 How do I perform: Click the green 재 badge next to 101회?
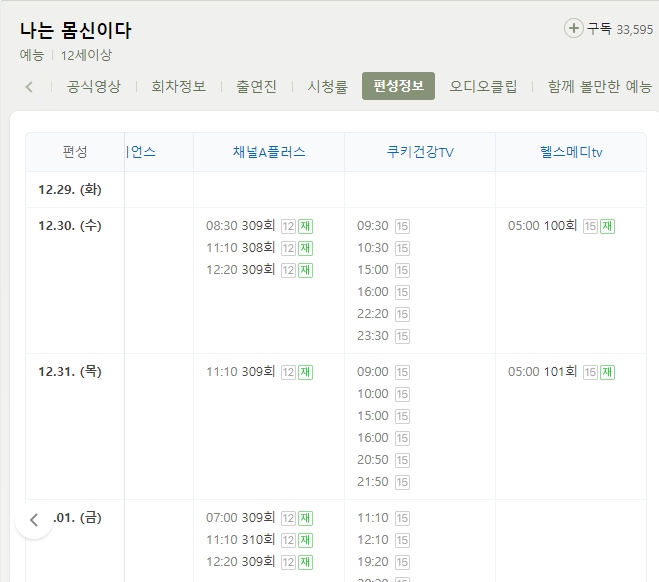(607, 372)
